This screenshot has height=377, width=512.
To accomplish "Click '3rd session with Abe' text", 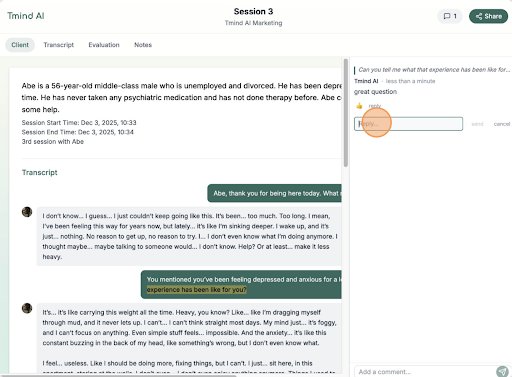I will 53,141.
